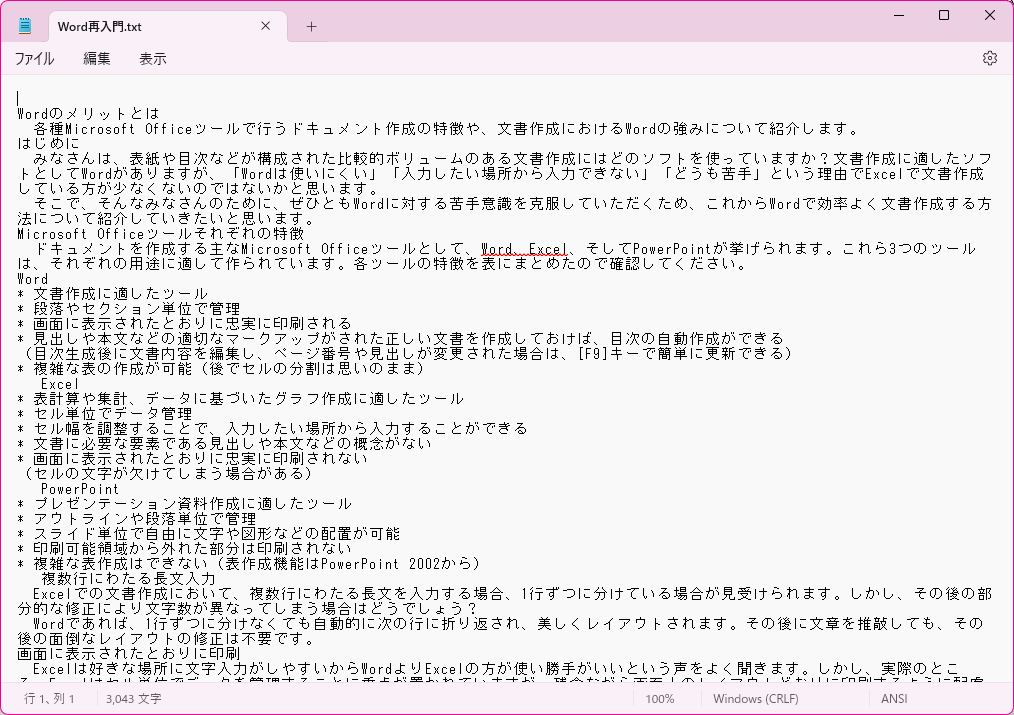This screenshot has height=715, width=1014.
Task: Open the ファイル menu
Action: pos(34,59)
